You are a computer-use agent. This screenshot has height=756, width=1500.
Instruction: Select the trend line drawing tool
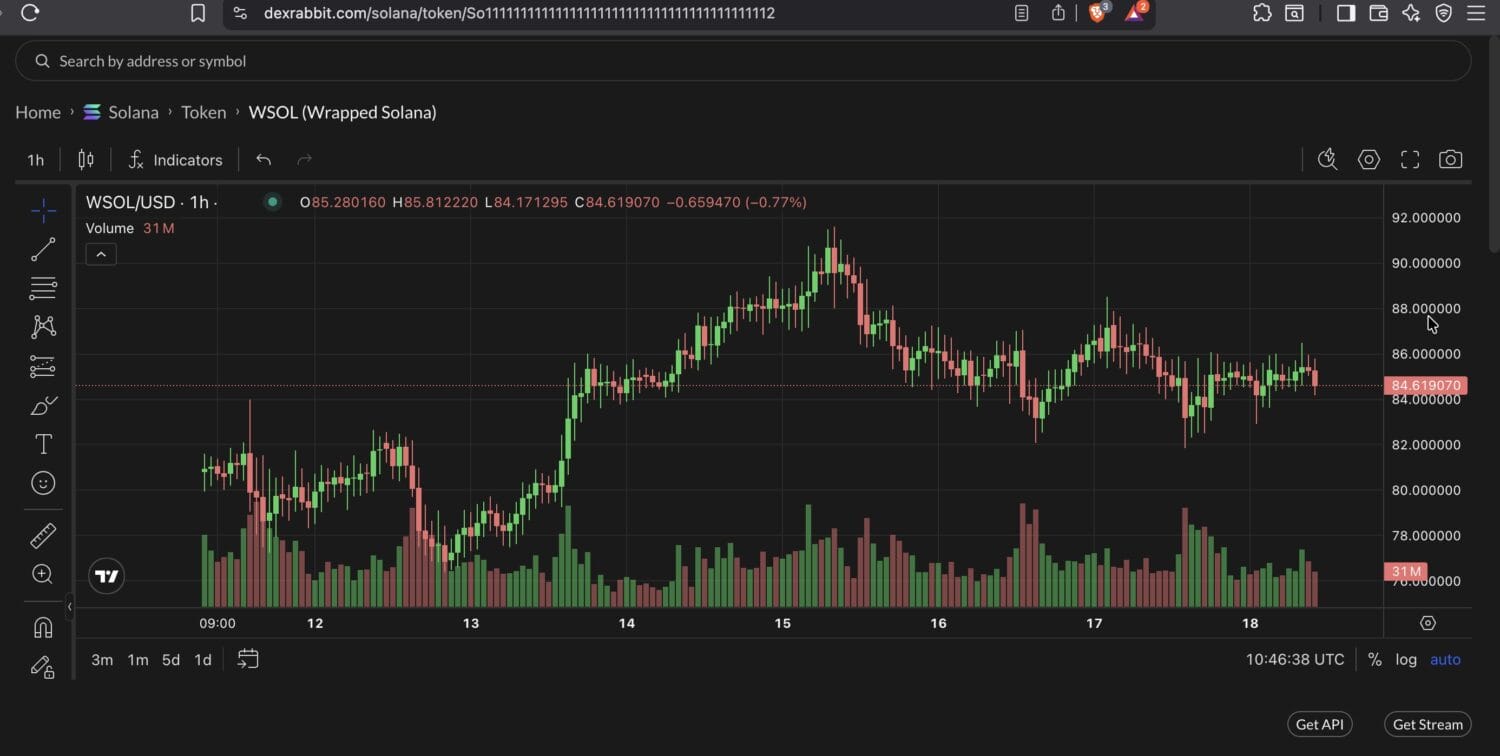pyautogui.click(x=43, y=249)
